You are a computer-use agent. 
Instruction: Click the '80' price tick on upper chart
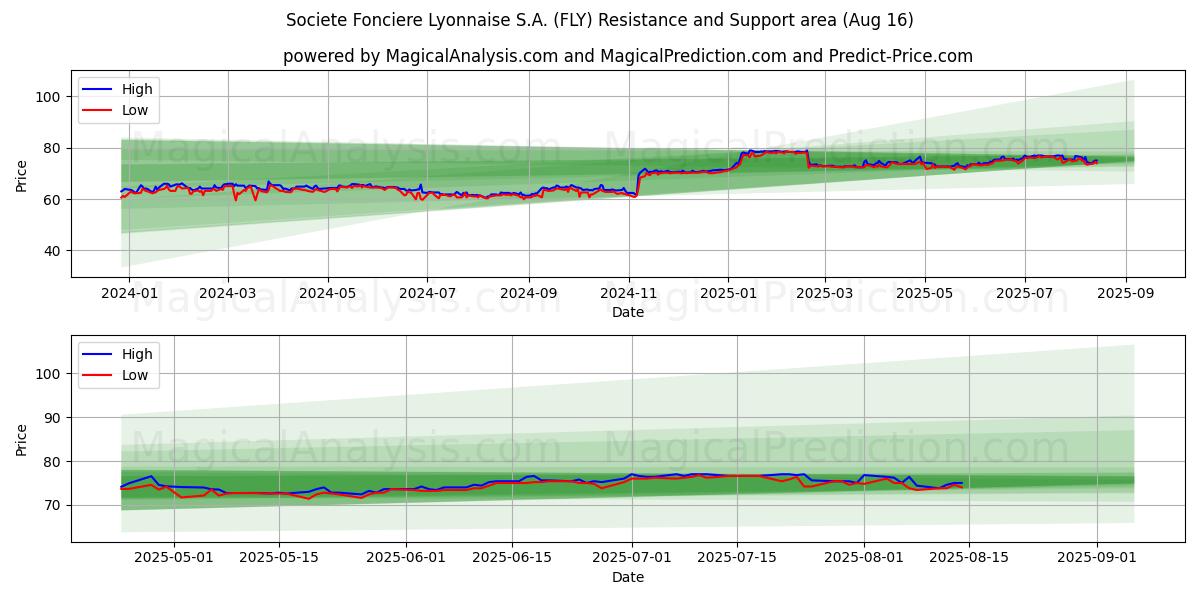click(x=54, y=148)
